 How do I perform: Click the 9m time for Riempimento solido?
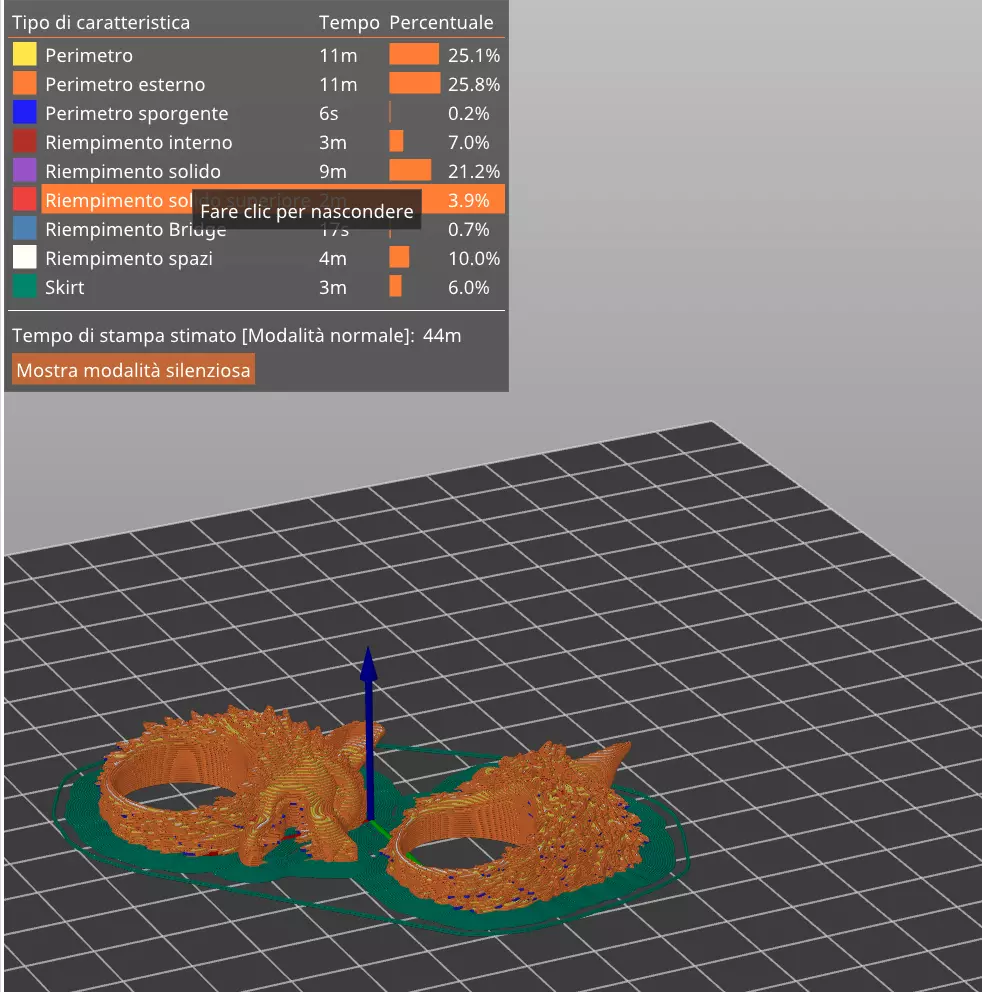point(333,171)
